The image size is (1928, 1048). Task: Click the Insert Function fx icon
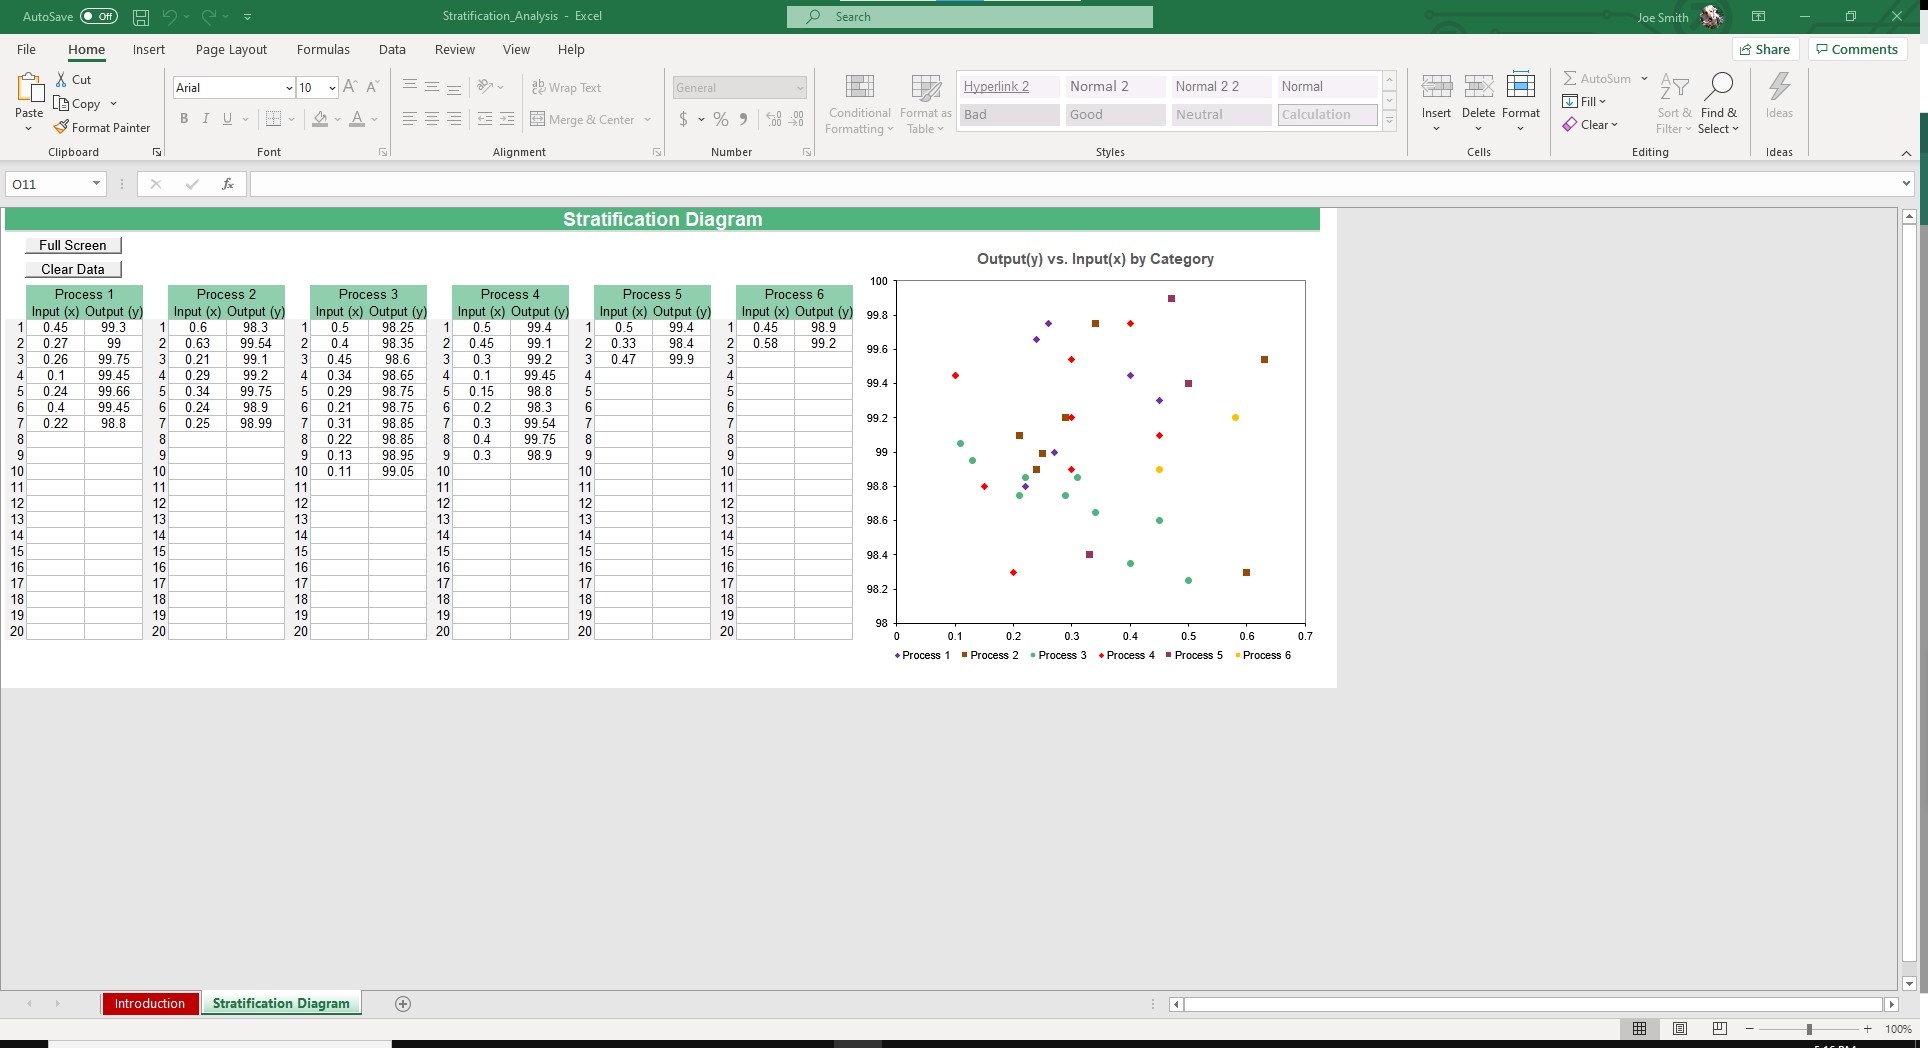[x=228, y=184]
